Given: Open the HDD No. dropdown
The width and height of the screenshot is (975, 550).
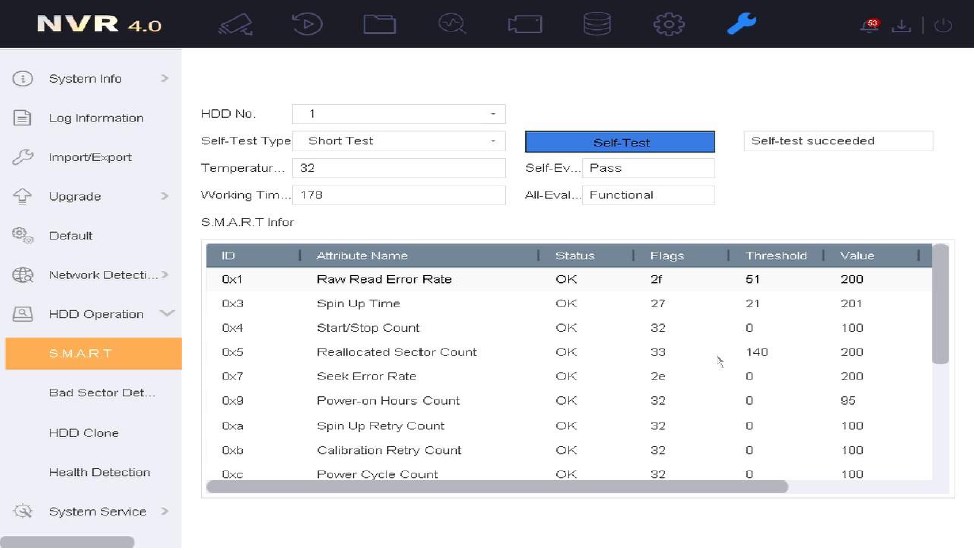Looking at the screenshot, I should [x=398, y=114].
